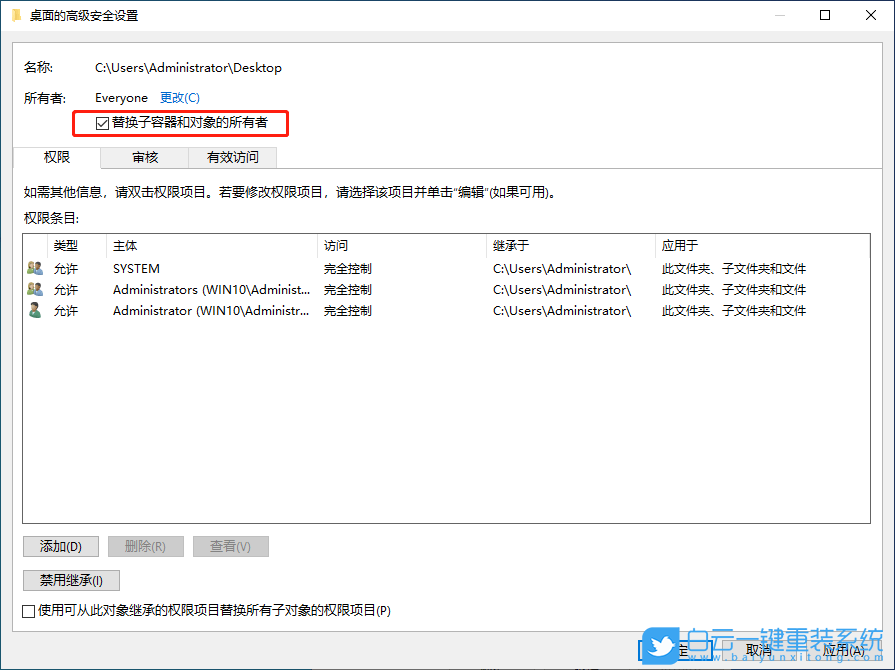Enable 使用可从此对象继承的权限项目替换所有子对象的权限项目
The image size is (895, 670).
coord(29,610)
